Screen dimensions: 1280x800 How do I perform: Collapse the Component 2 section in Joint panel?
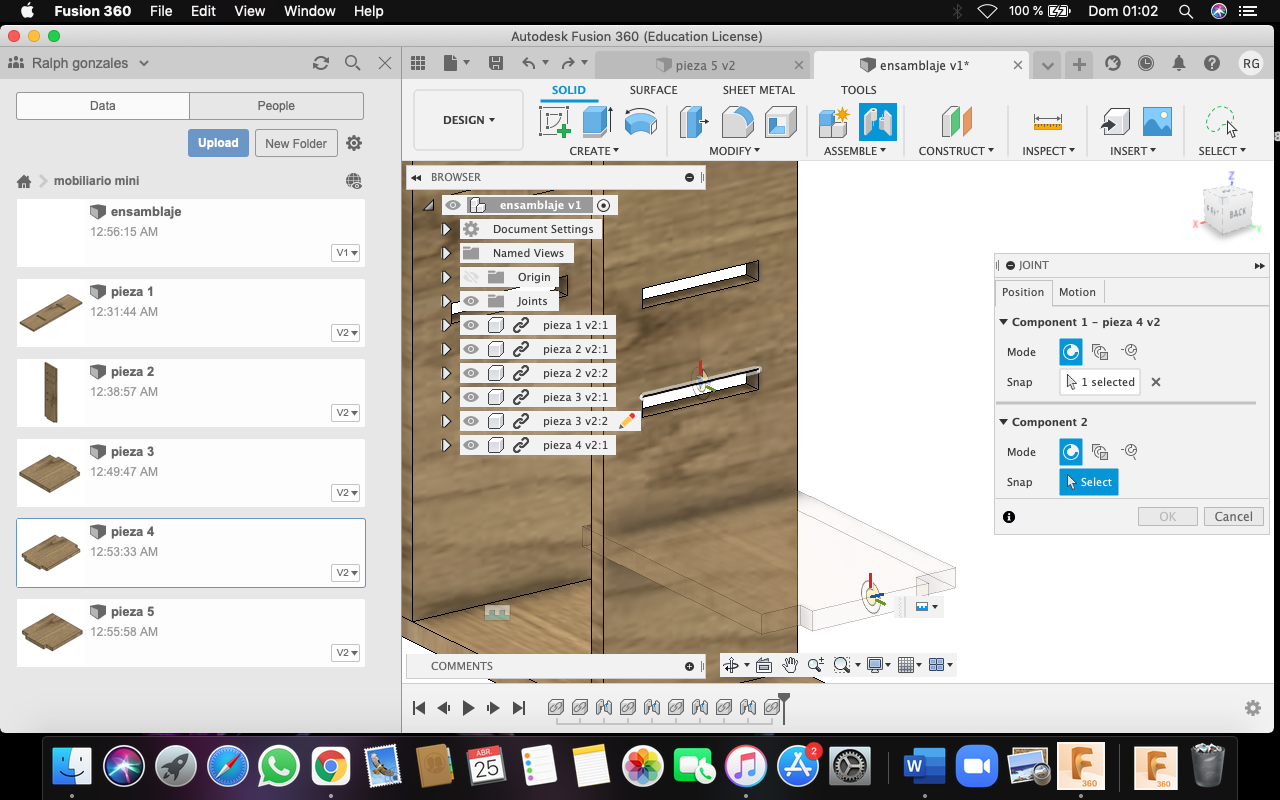1004,422
